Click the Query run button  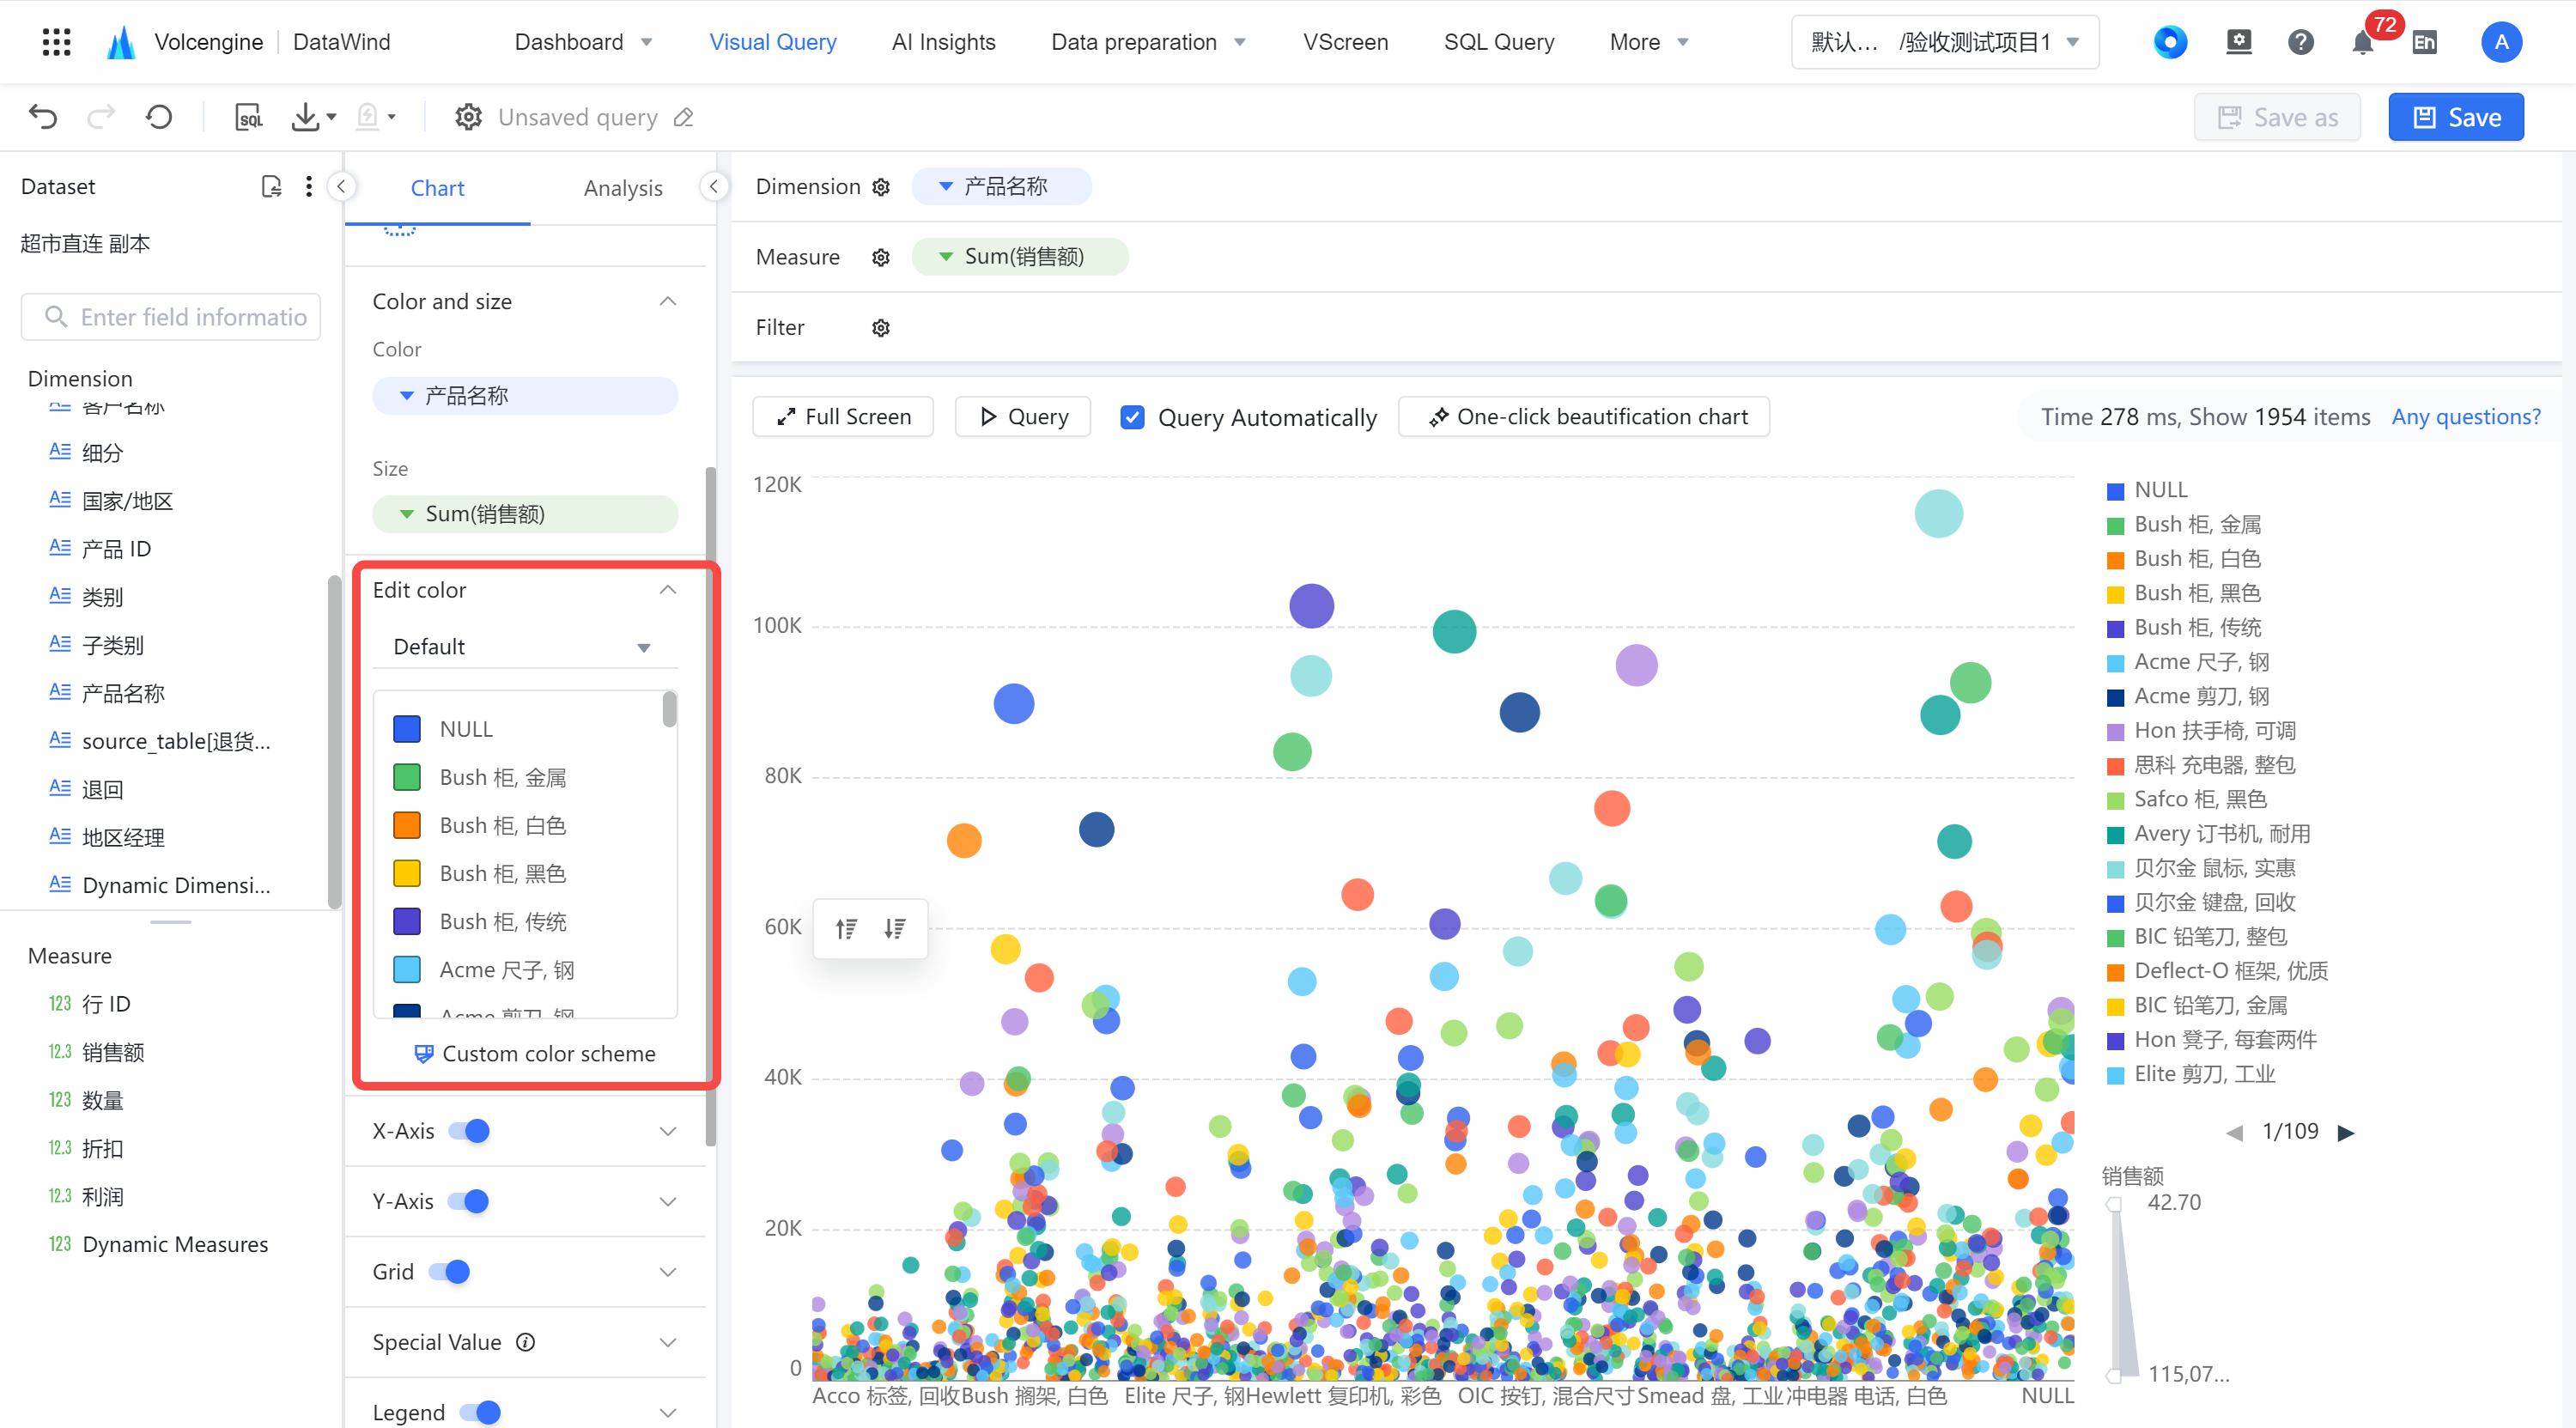point(1022,417)
